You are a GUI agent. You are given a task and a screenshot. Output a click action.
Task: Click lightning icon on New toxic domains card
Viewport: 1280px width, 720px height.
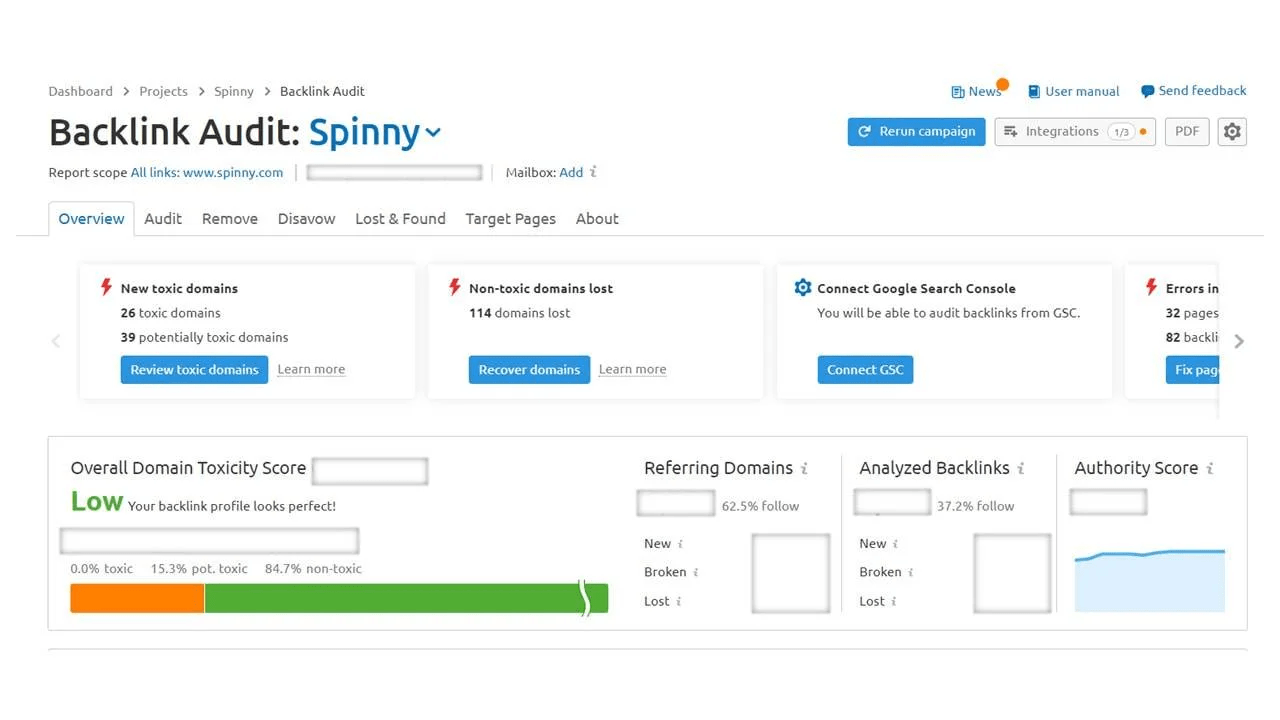[106, 288]
